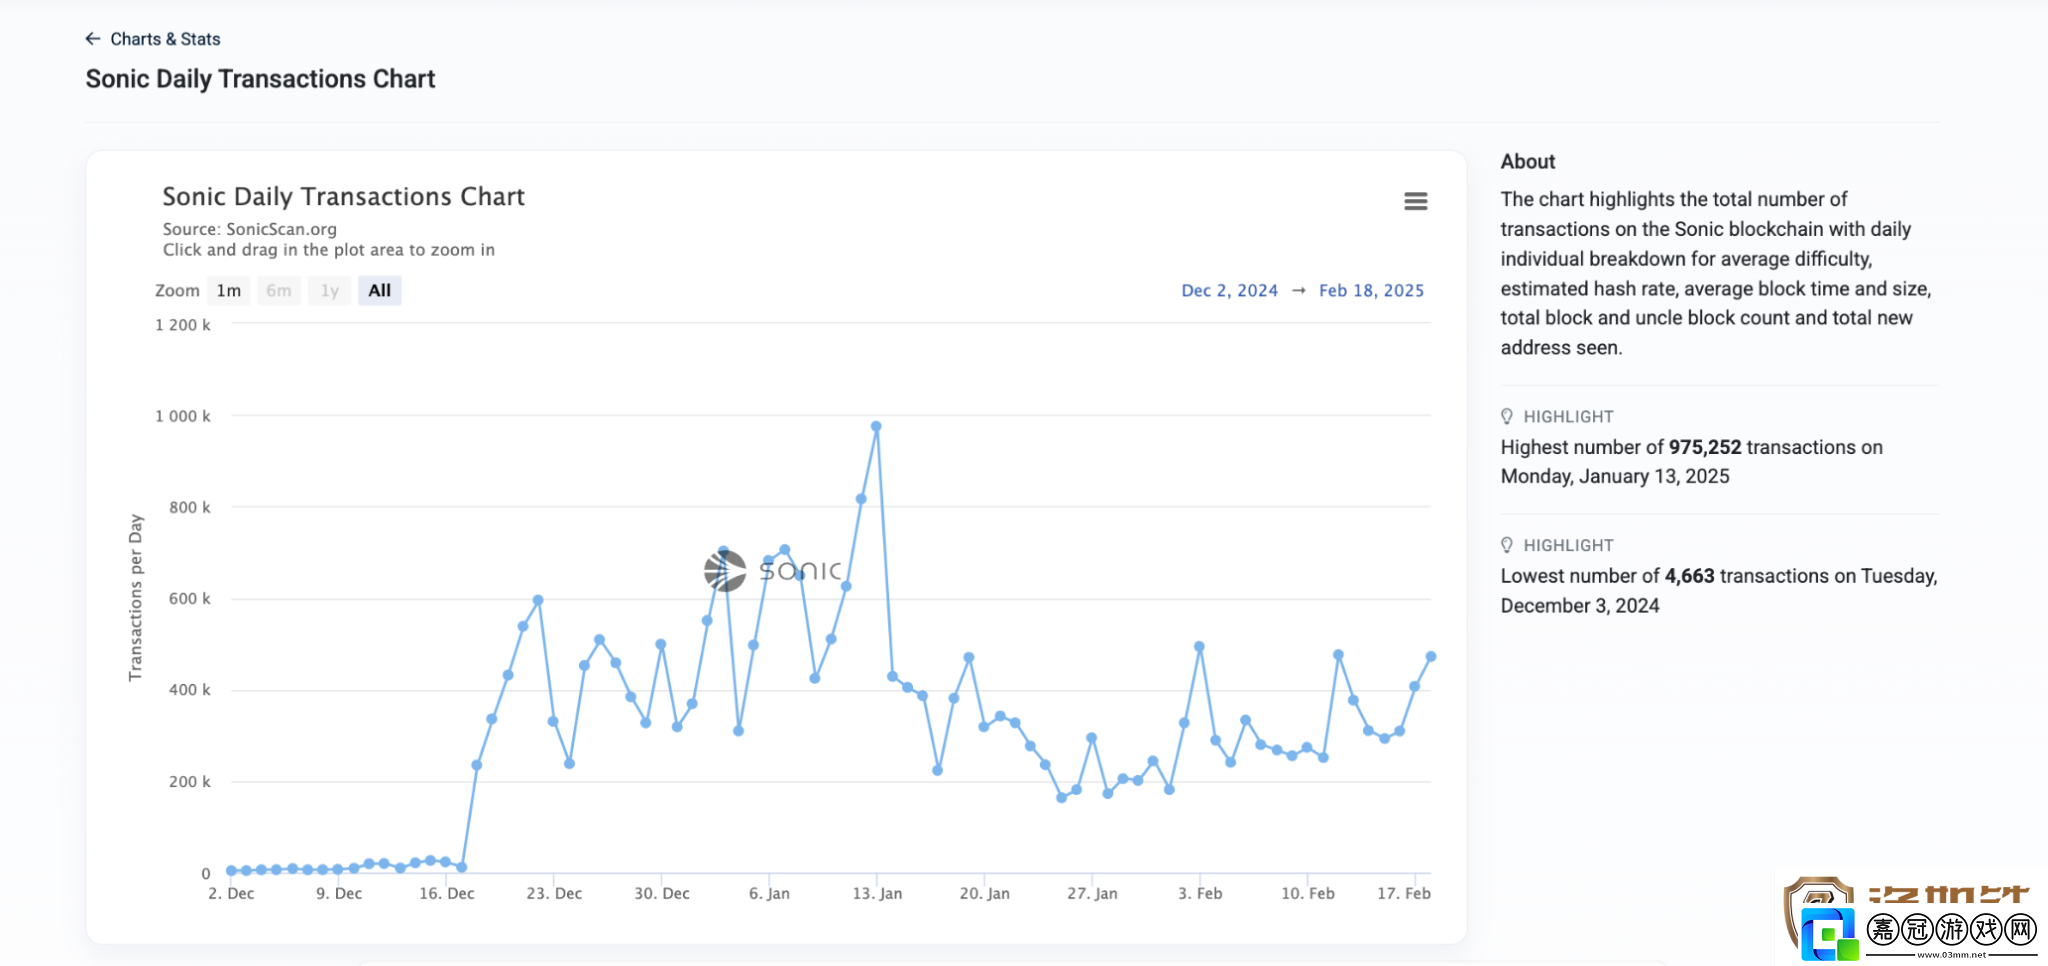Click the 600 k y-axis label

(x=190, y=599)
